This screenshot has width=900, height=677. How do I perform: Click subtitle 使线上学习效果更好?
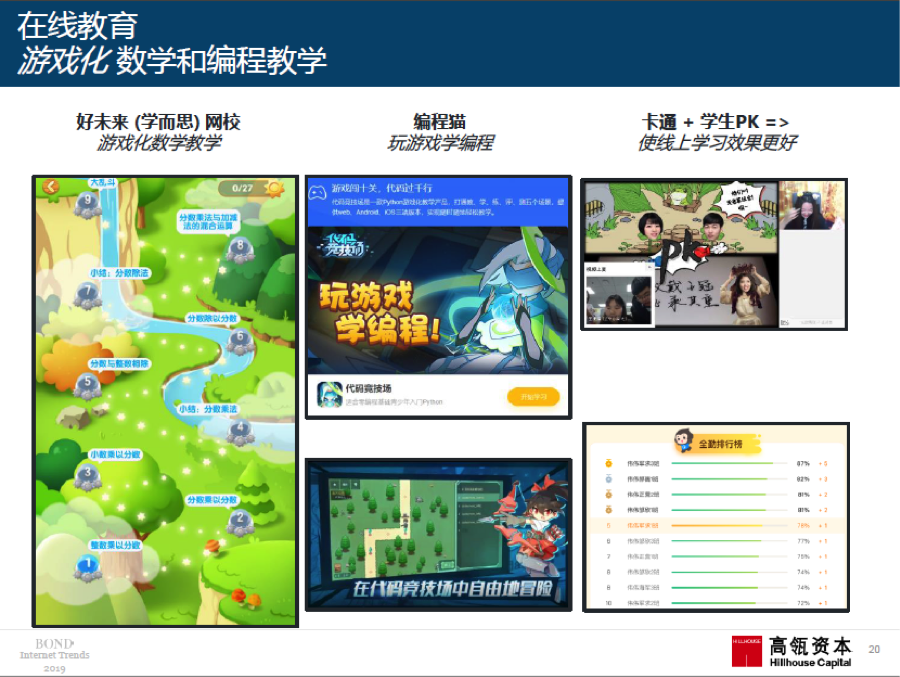point(717,142)
